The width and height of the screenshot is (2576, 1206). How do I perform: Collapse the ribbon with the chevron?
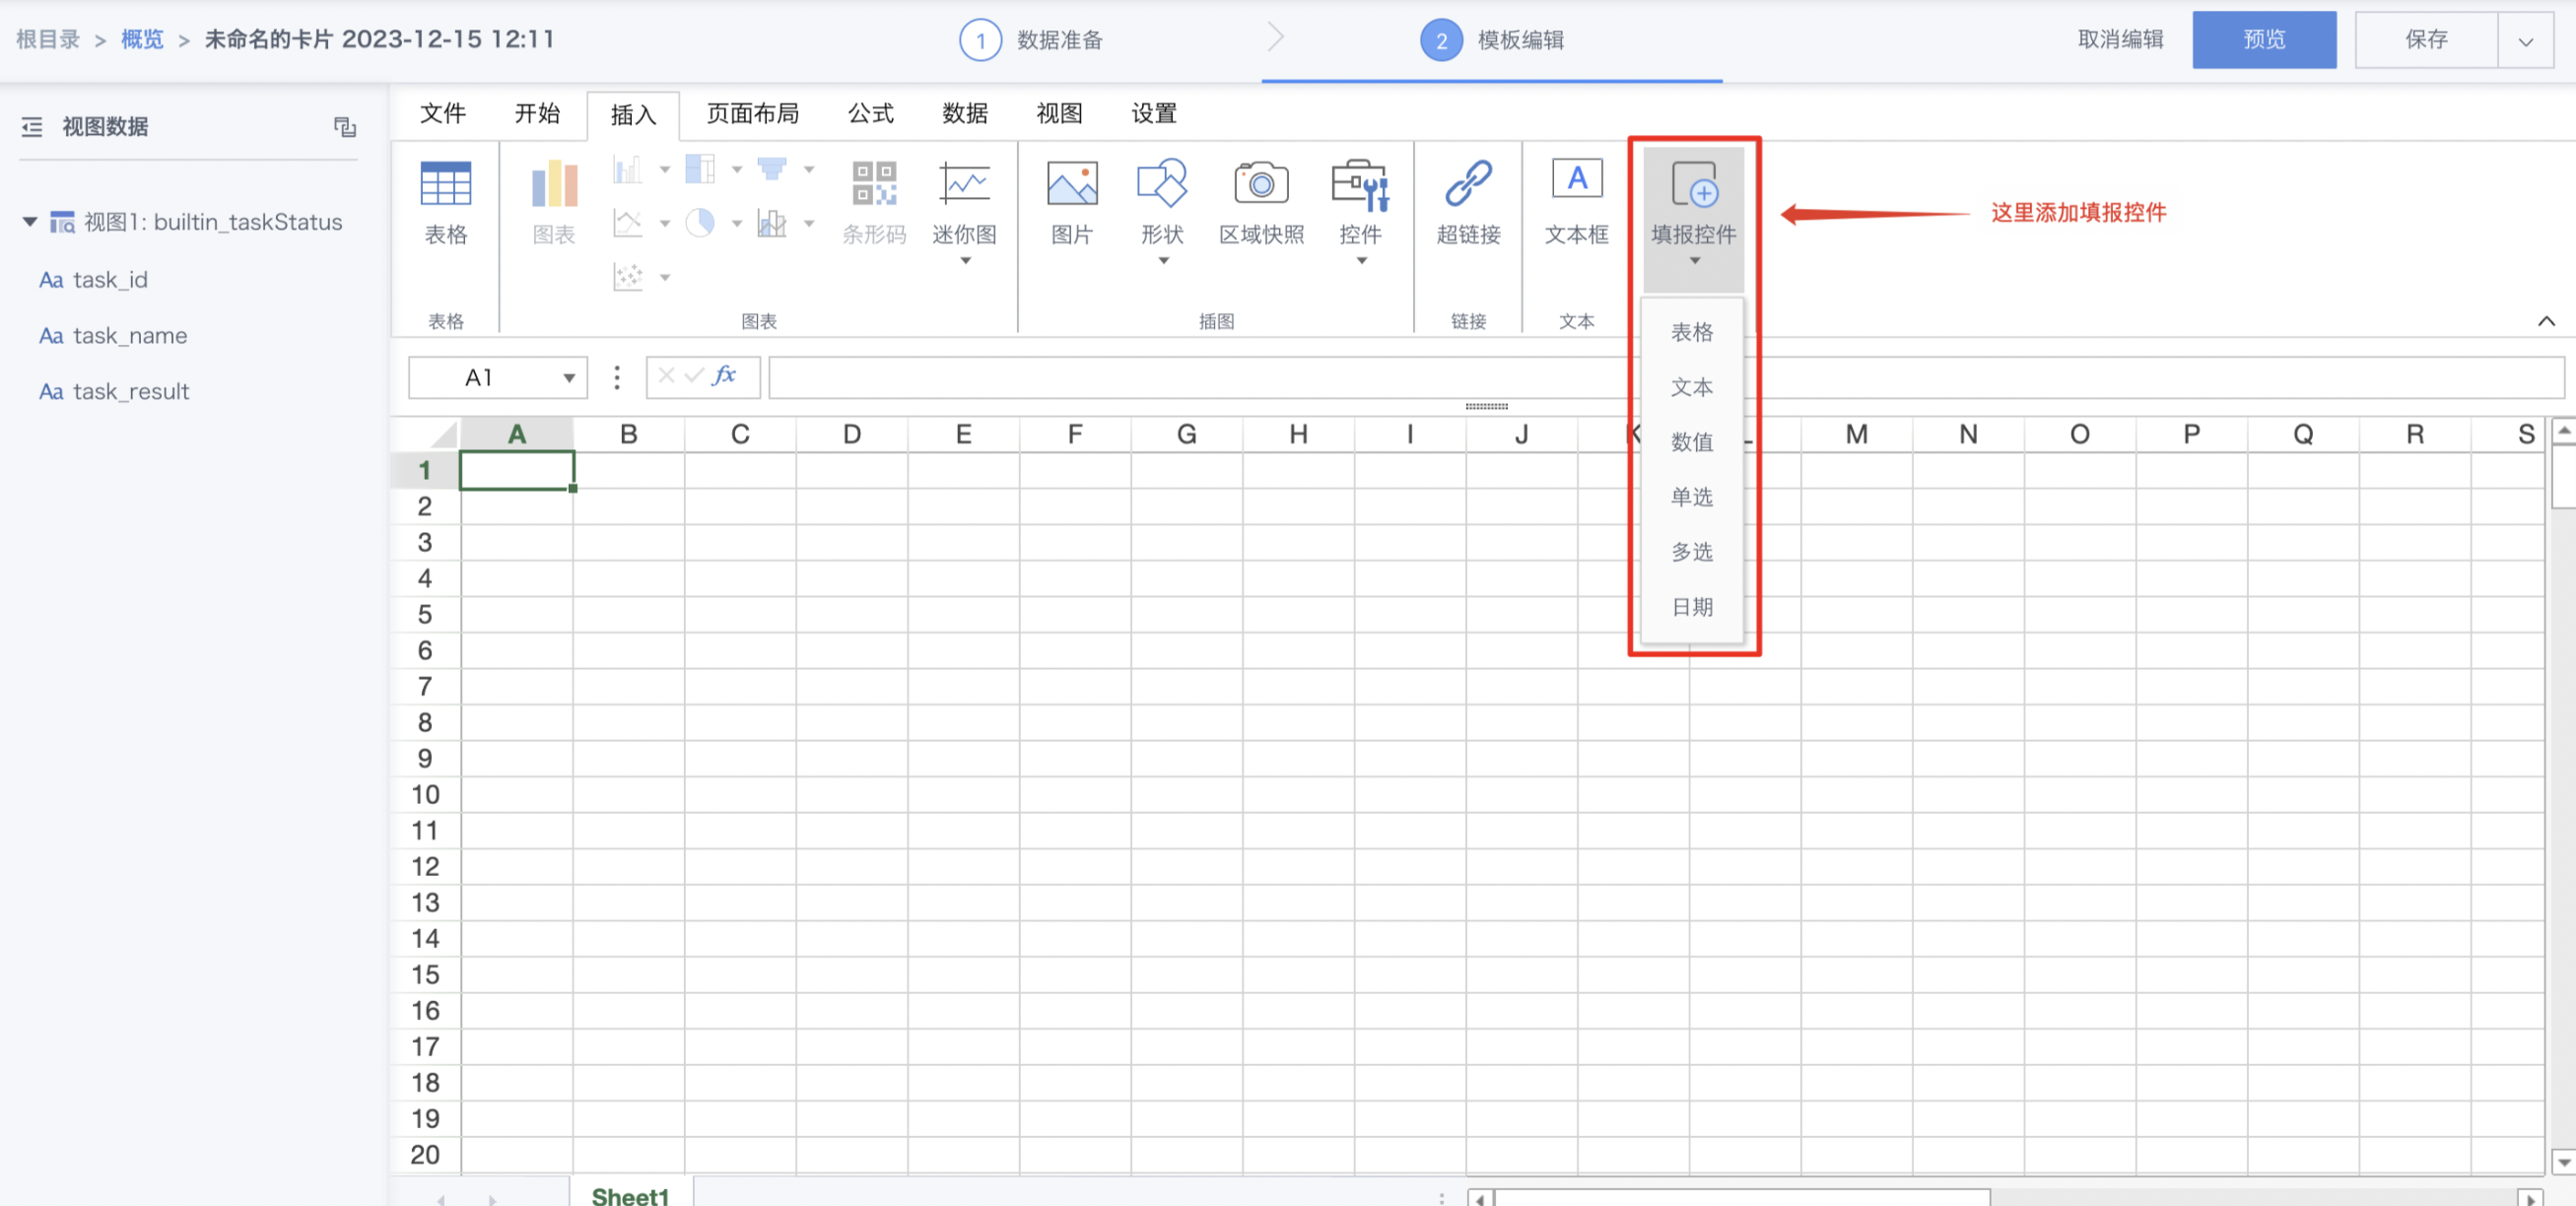(2546, 321)
